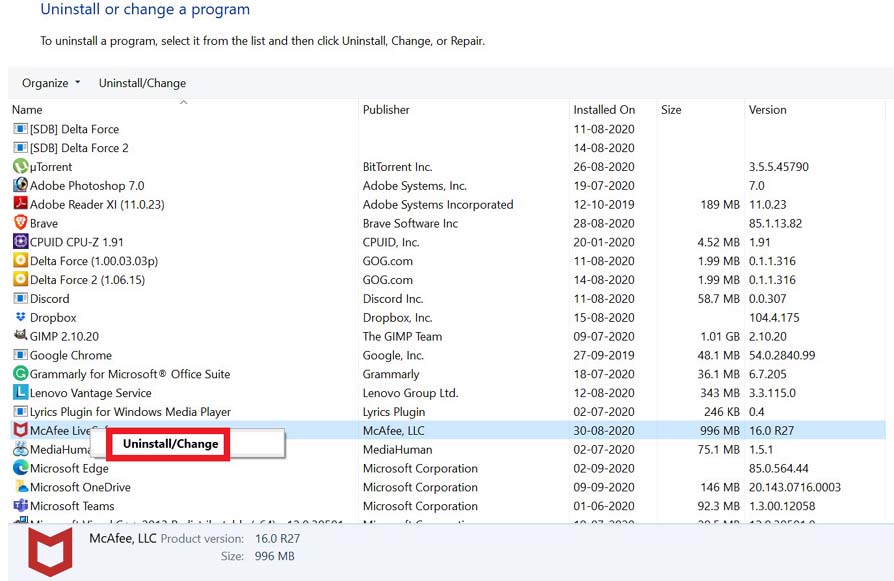Click the Dropbox icon

pyautogui.click(x=21, y=317)
